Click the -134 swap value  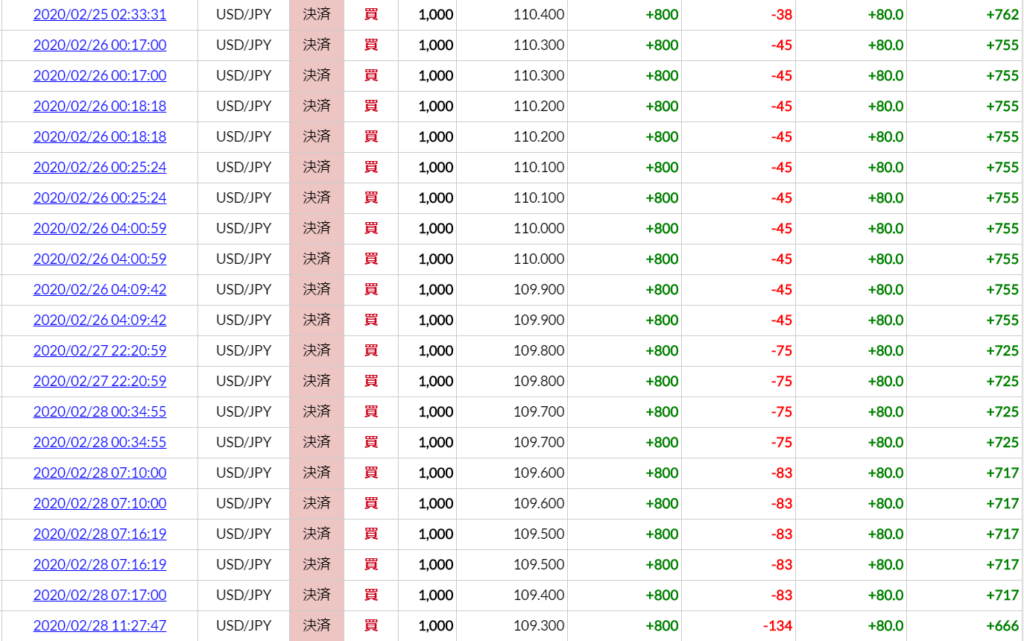point(778,625)
